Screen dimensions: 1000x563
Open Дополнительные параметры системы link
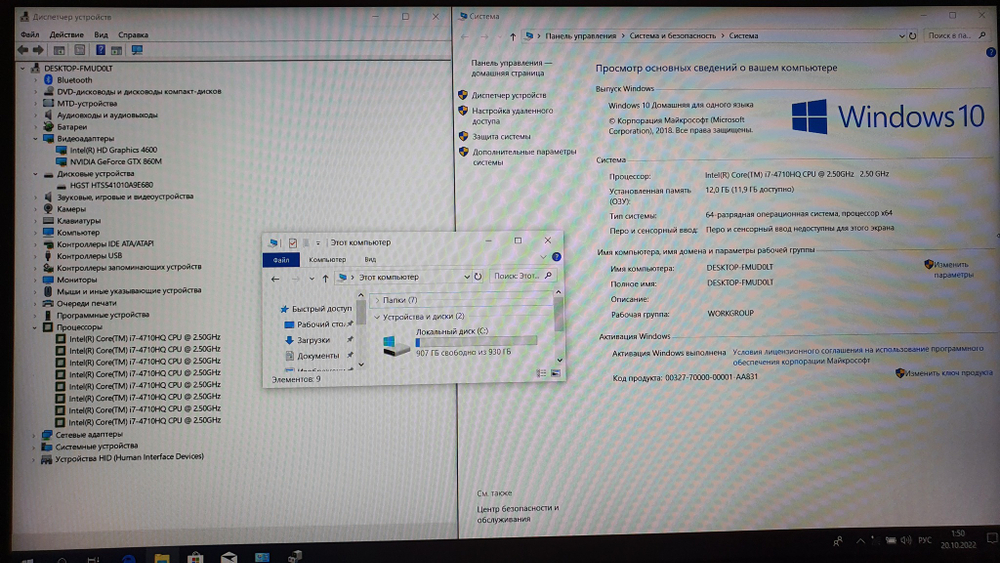click(524, 157)
